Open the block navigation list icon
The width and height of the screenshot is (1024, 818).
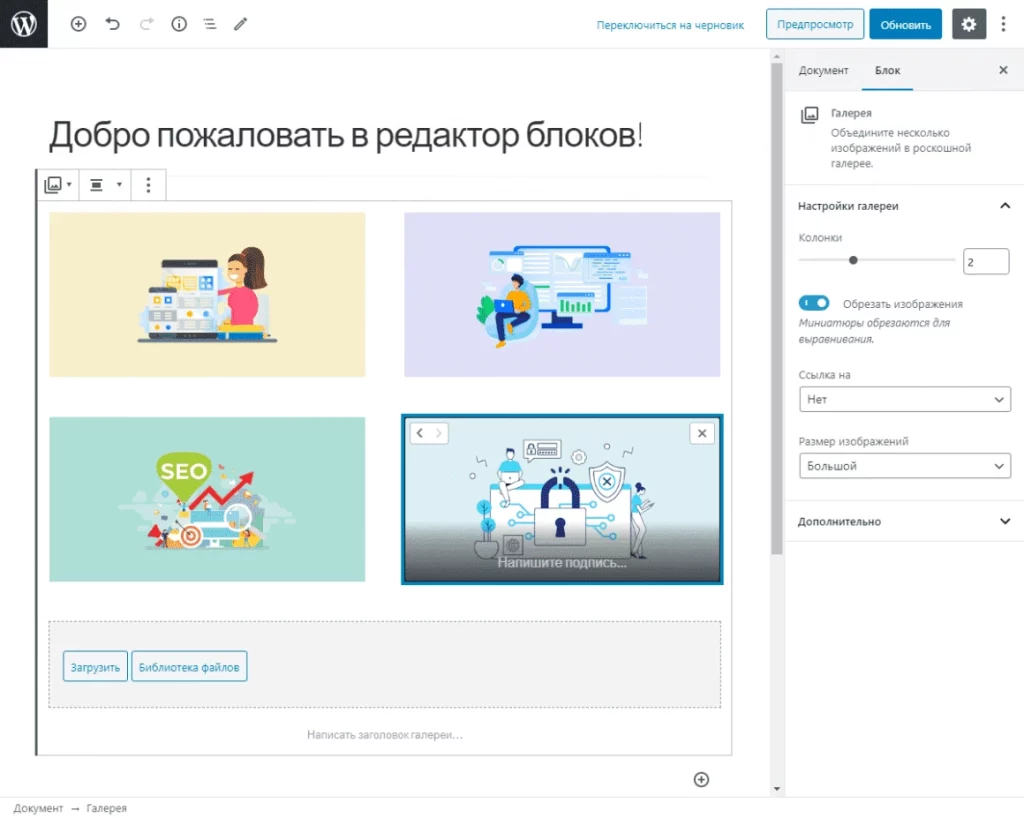209,24
